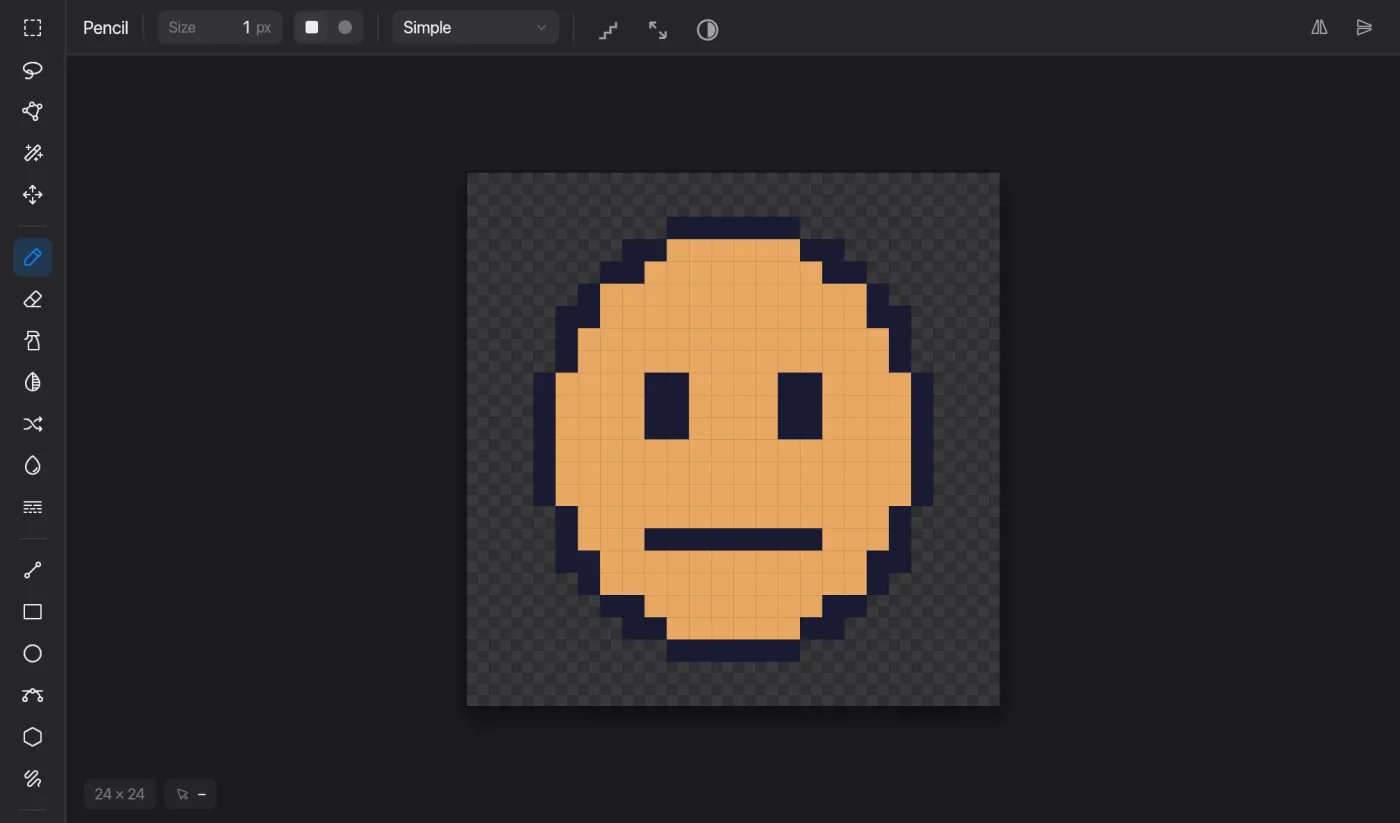Click the 24 × 24 canvas size indicator
The image size is (1400, 823).
[x=120, y=794]
